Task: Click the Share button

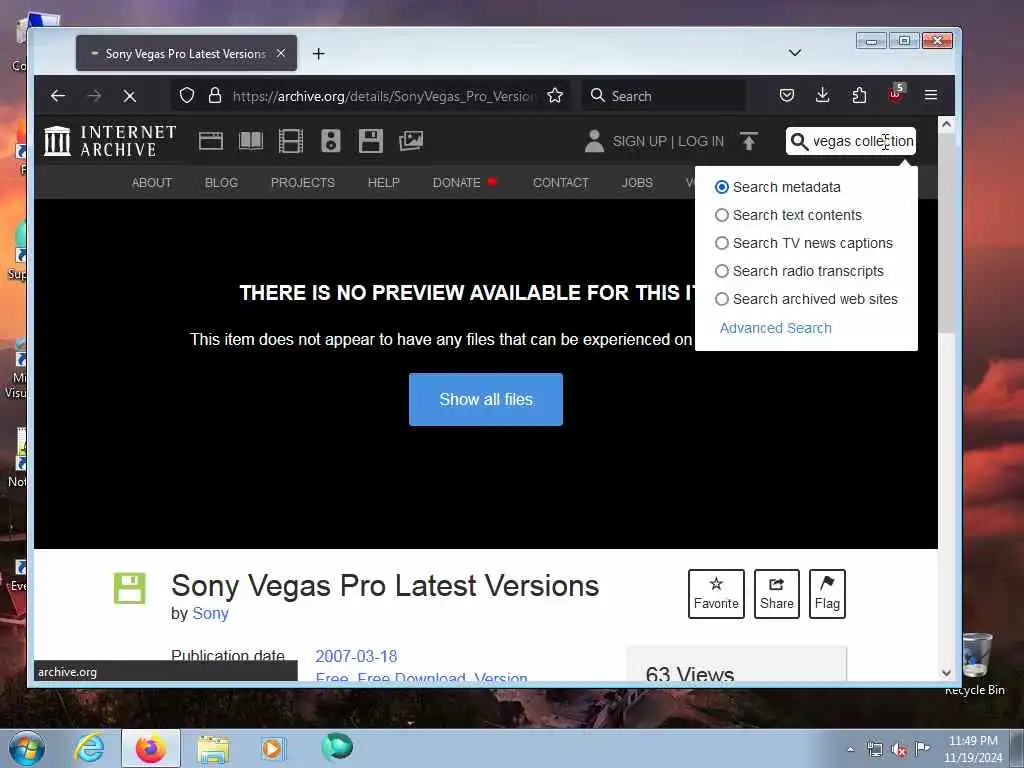Action: (776, 594)
